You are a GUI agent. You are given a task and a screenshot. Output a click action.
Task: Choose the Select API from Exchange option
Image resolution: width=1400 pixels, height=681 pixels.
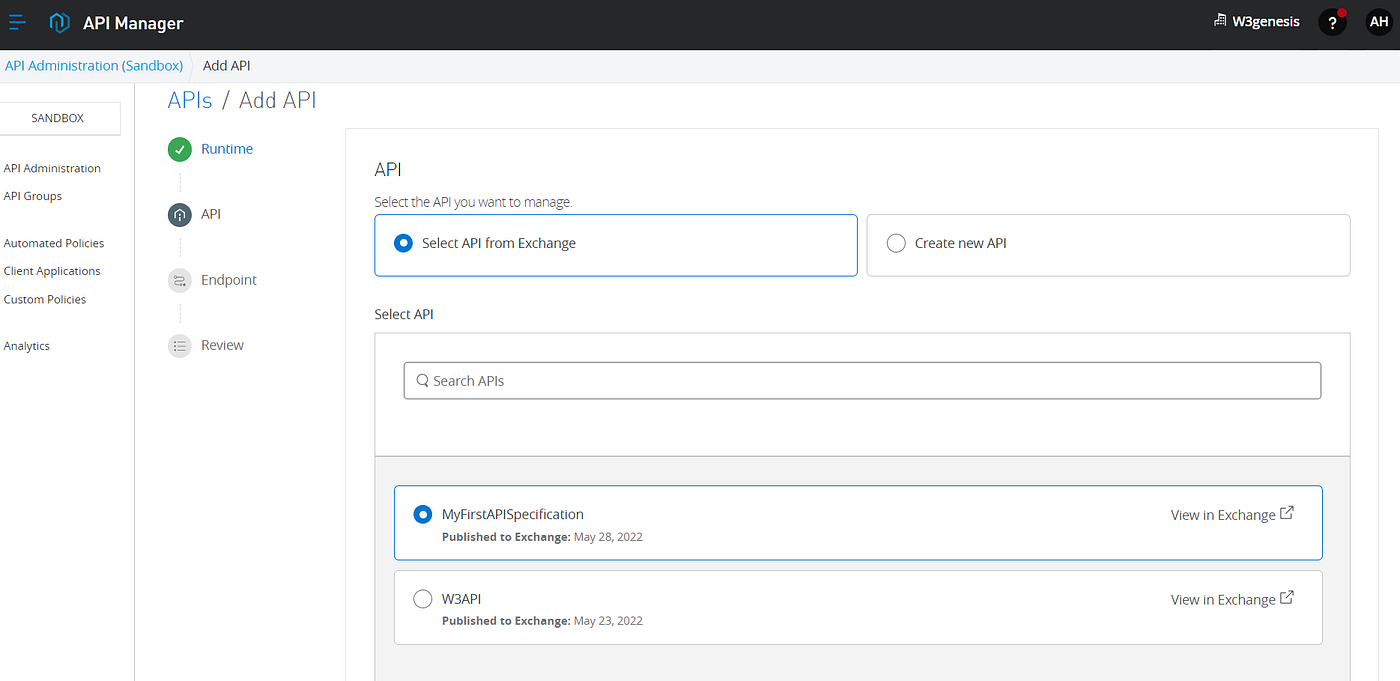403,243
